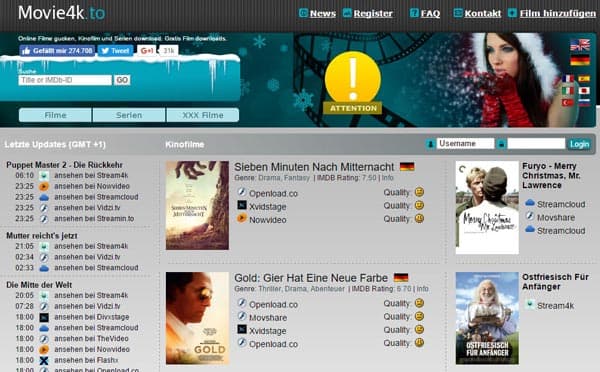
Task: Click the Google +1 share button
Action: 147,51
